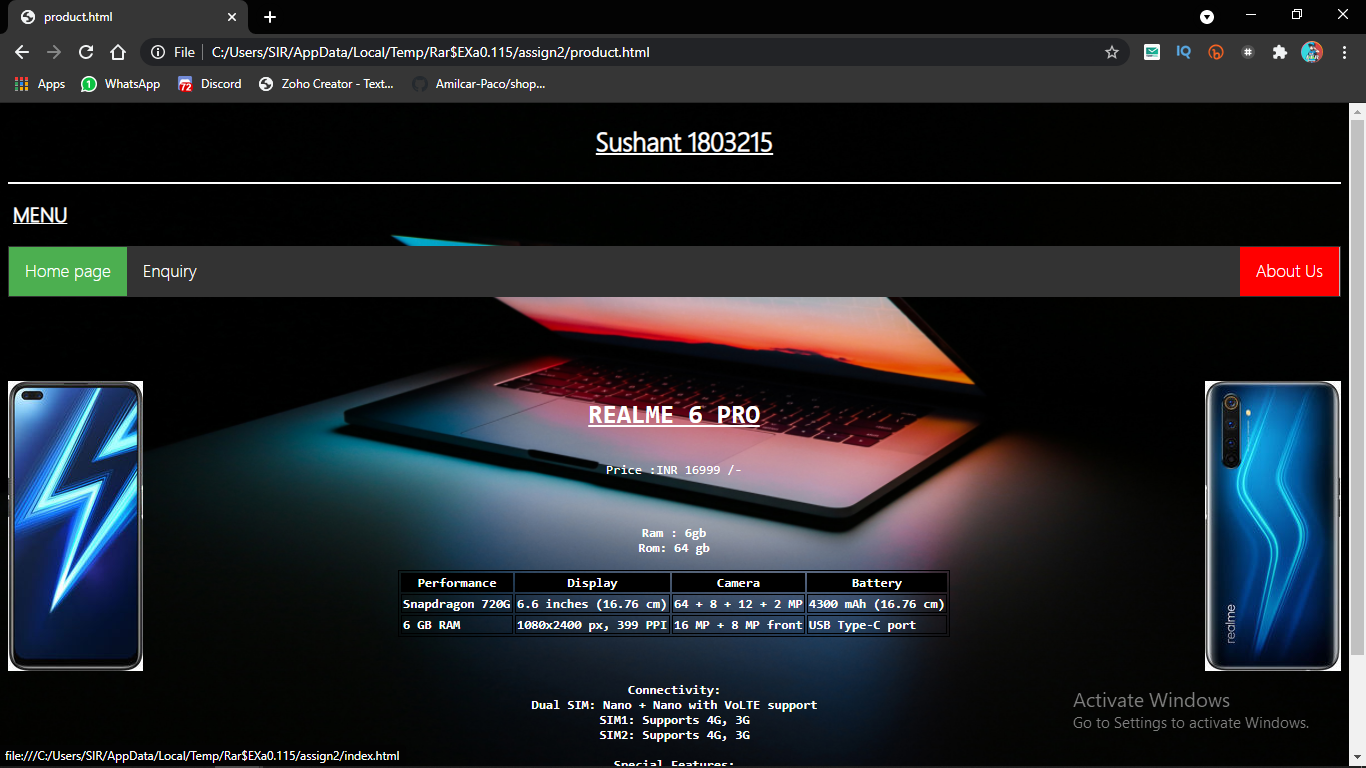Image resolution: width=1366 pixels, height=768 pixels.
Task: Open the Extensions puzzle icon
Action: (1279, 52)
